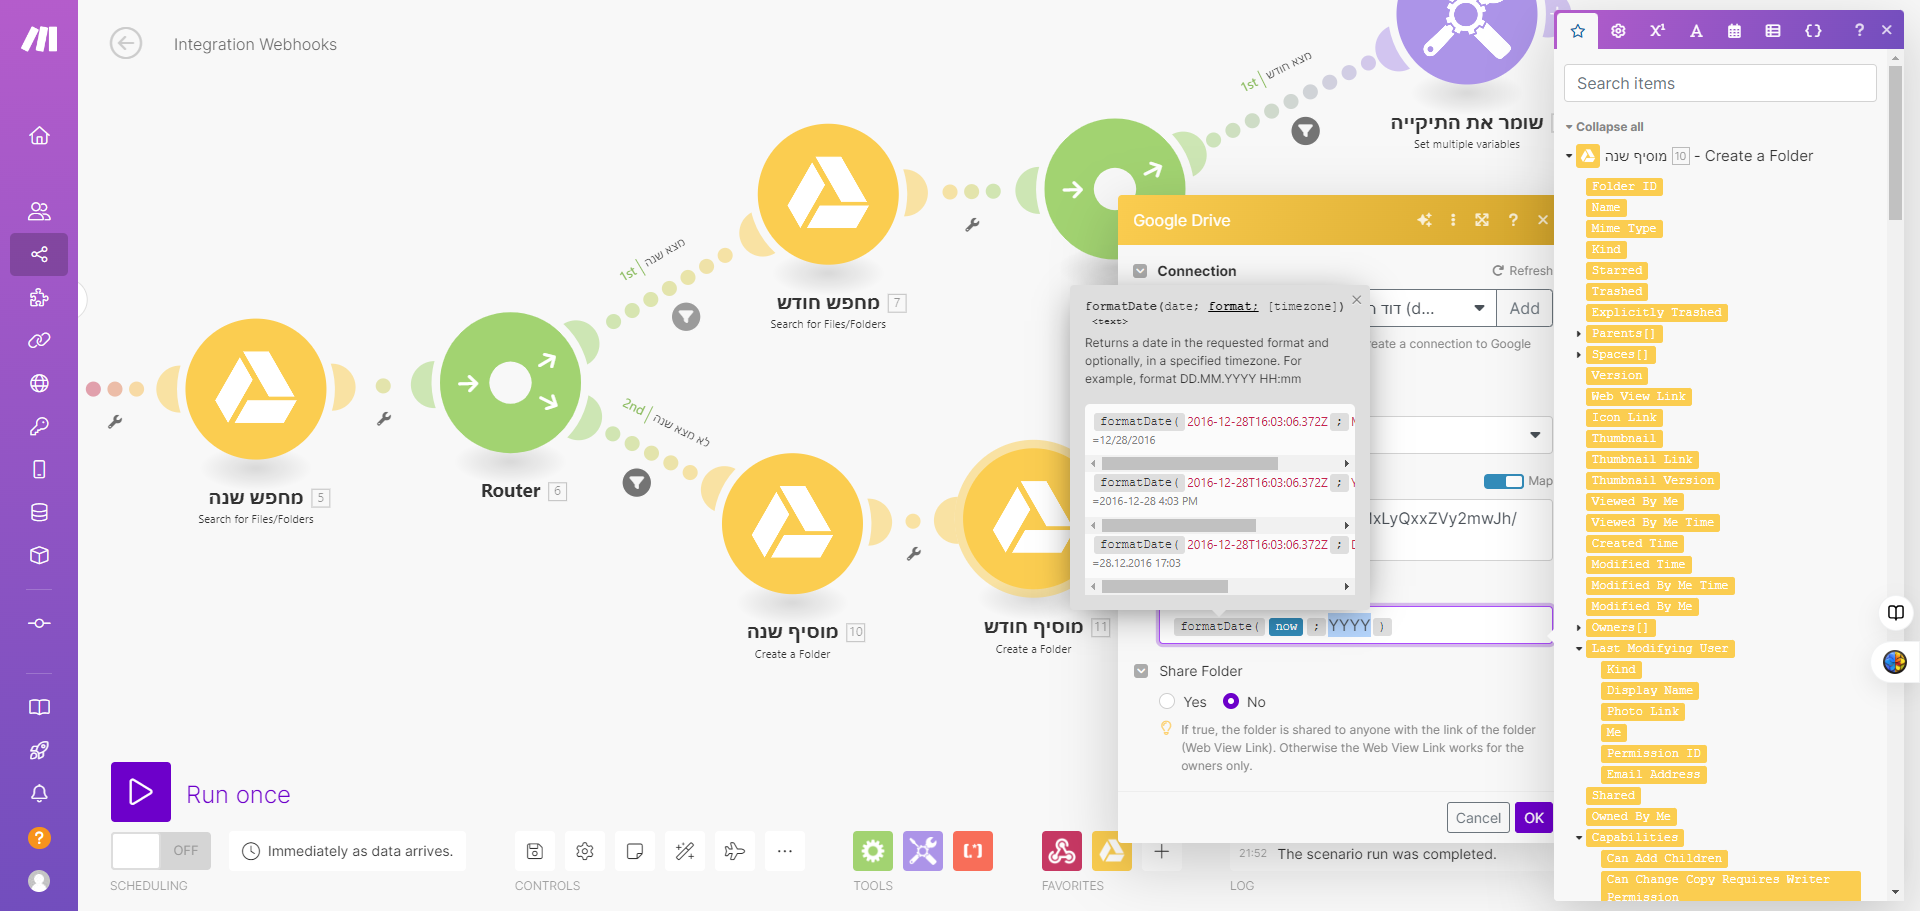This screenshot has height=911, width=1920.
Task: Open Templates puzzle icon in the sidebar
Action: 39,297
